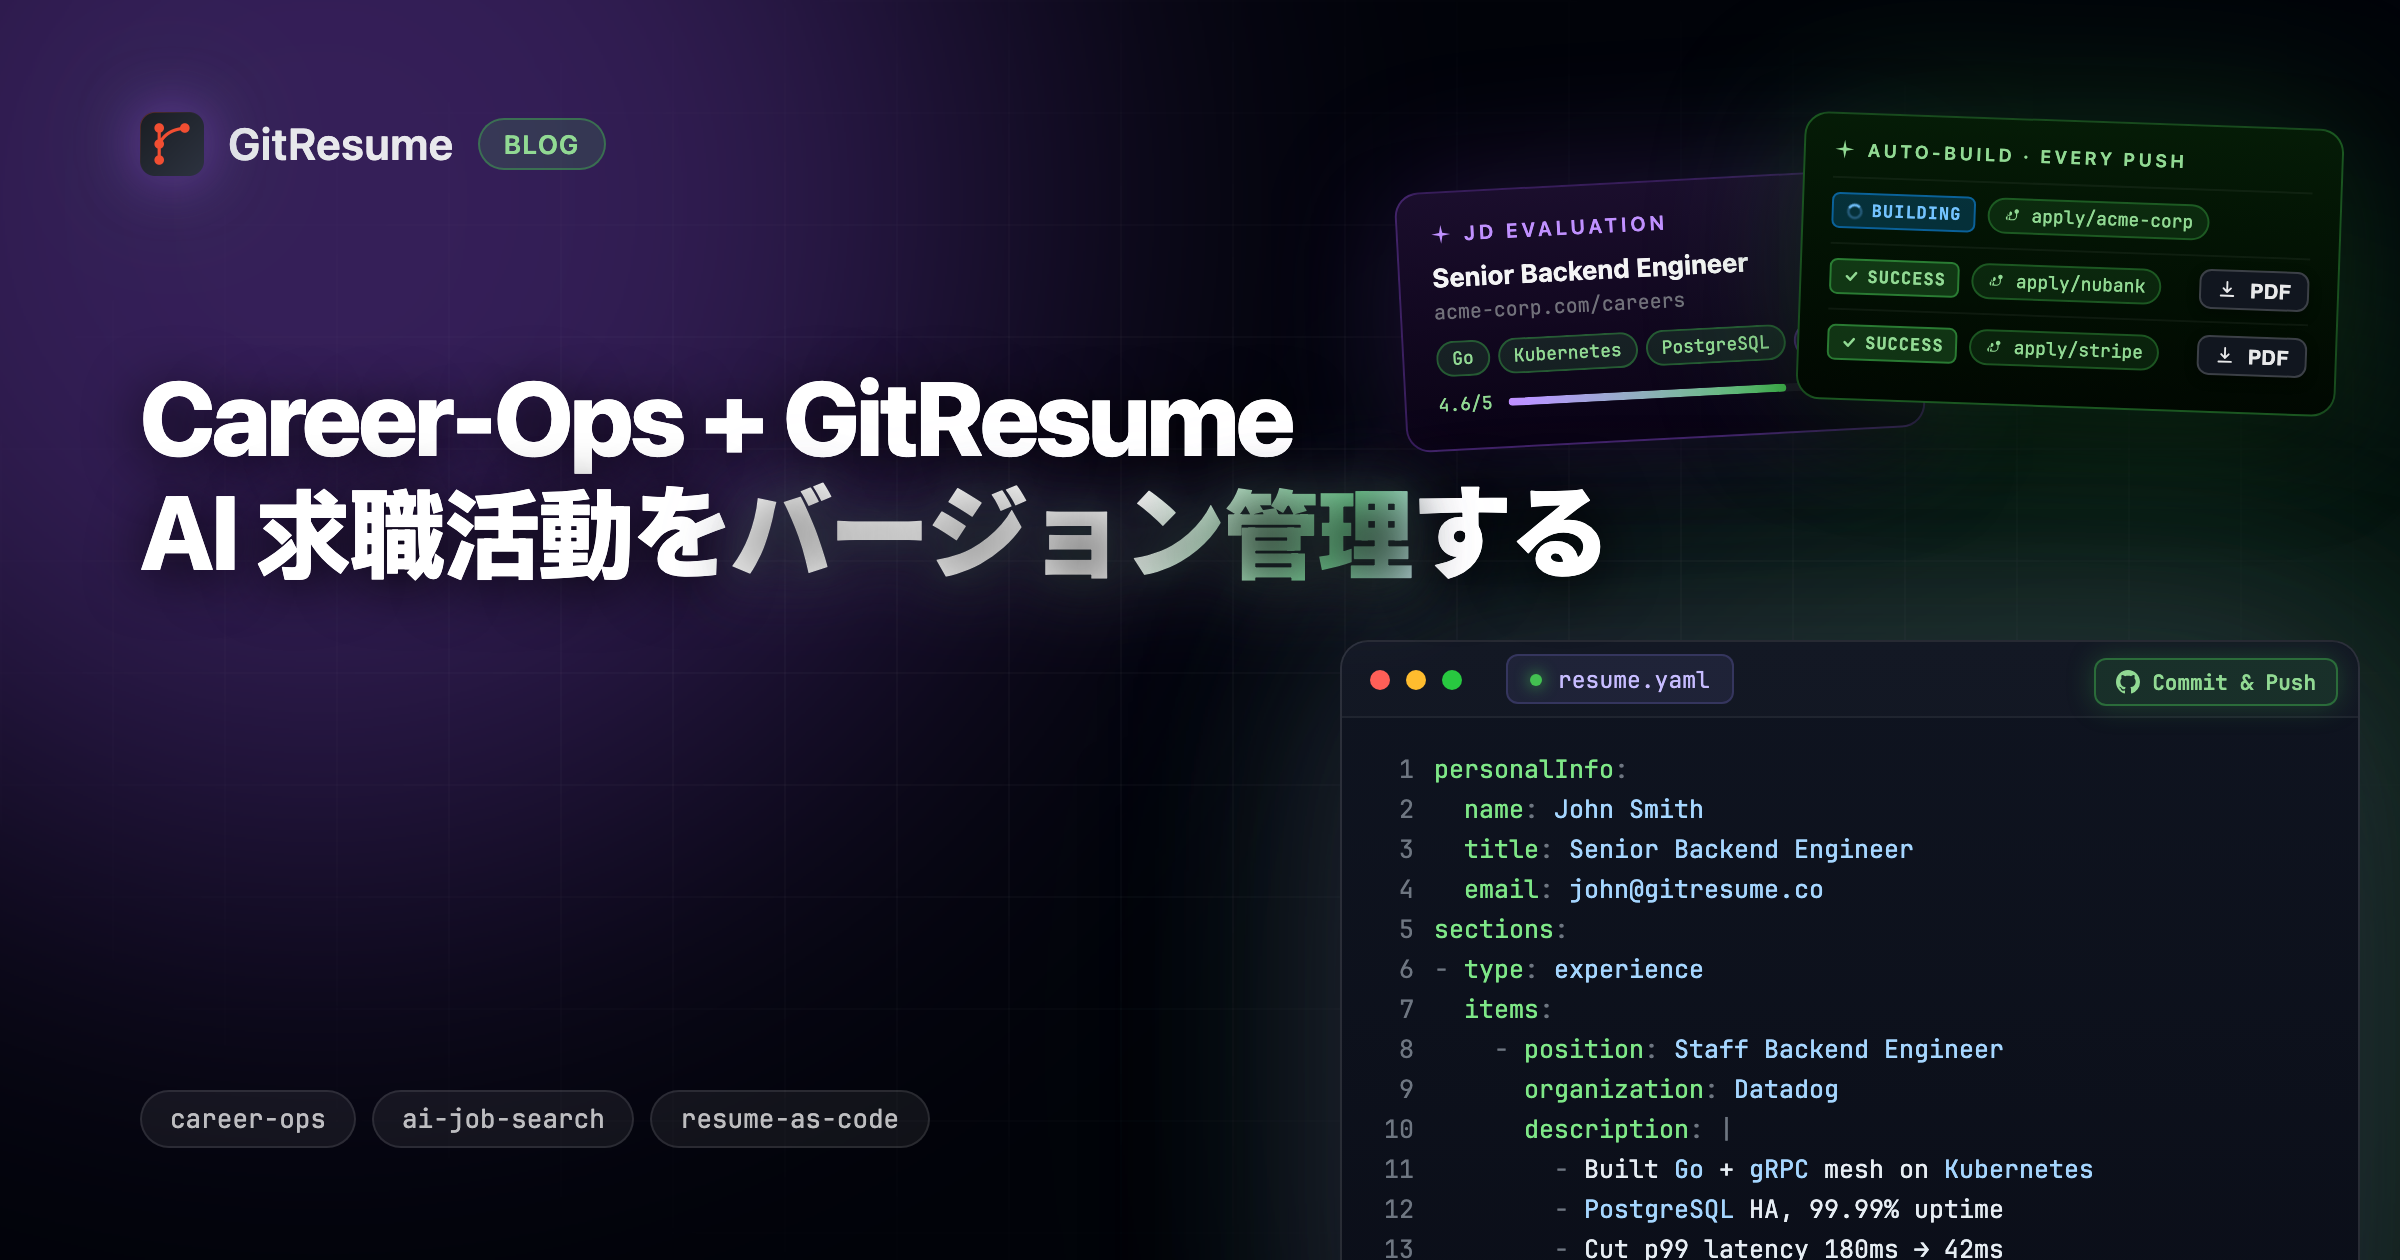The width and height of the screenshot is (2400, 1260).
Task: Click the GitResume logo icon
Action: [x=172, y=144]
